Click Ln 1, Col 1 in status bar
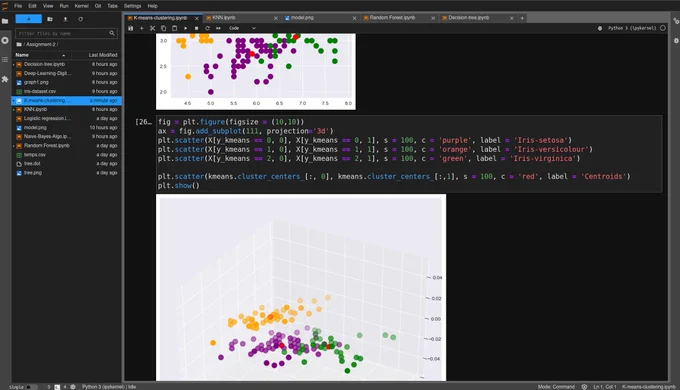 click(605, 387)
